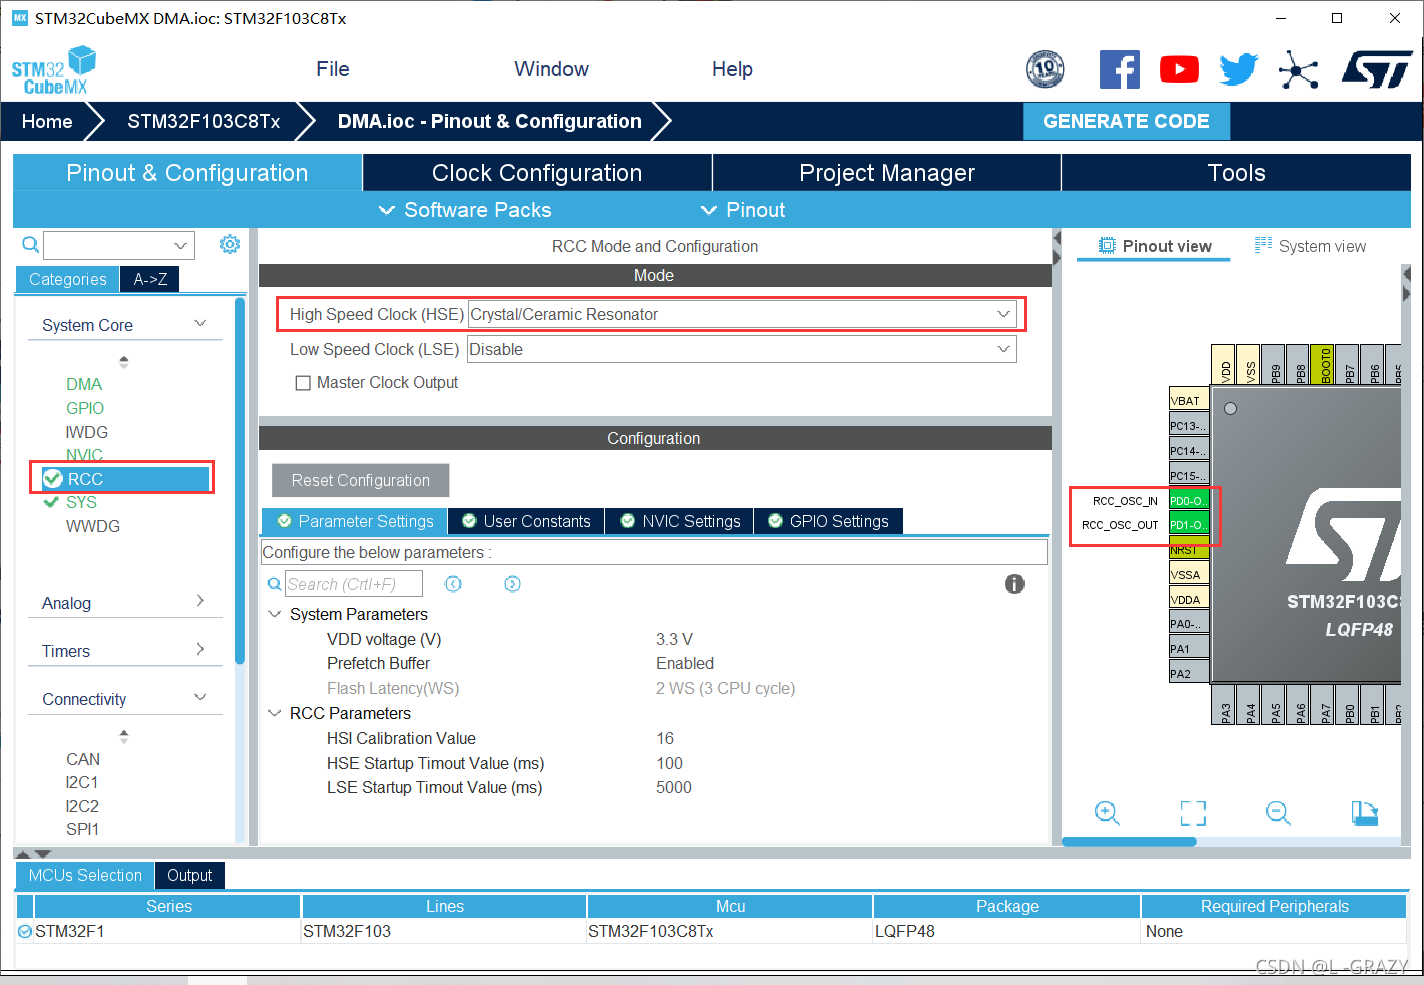Click the GENERATE CODE button
This screenshot has width=1424, height=985.
coord(1126,121)
